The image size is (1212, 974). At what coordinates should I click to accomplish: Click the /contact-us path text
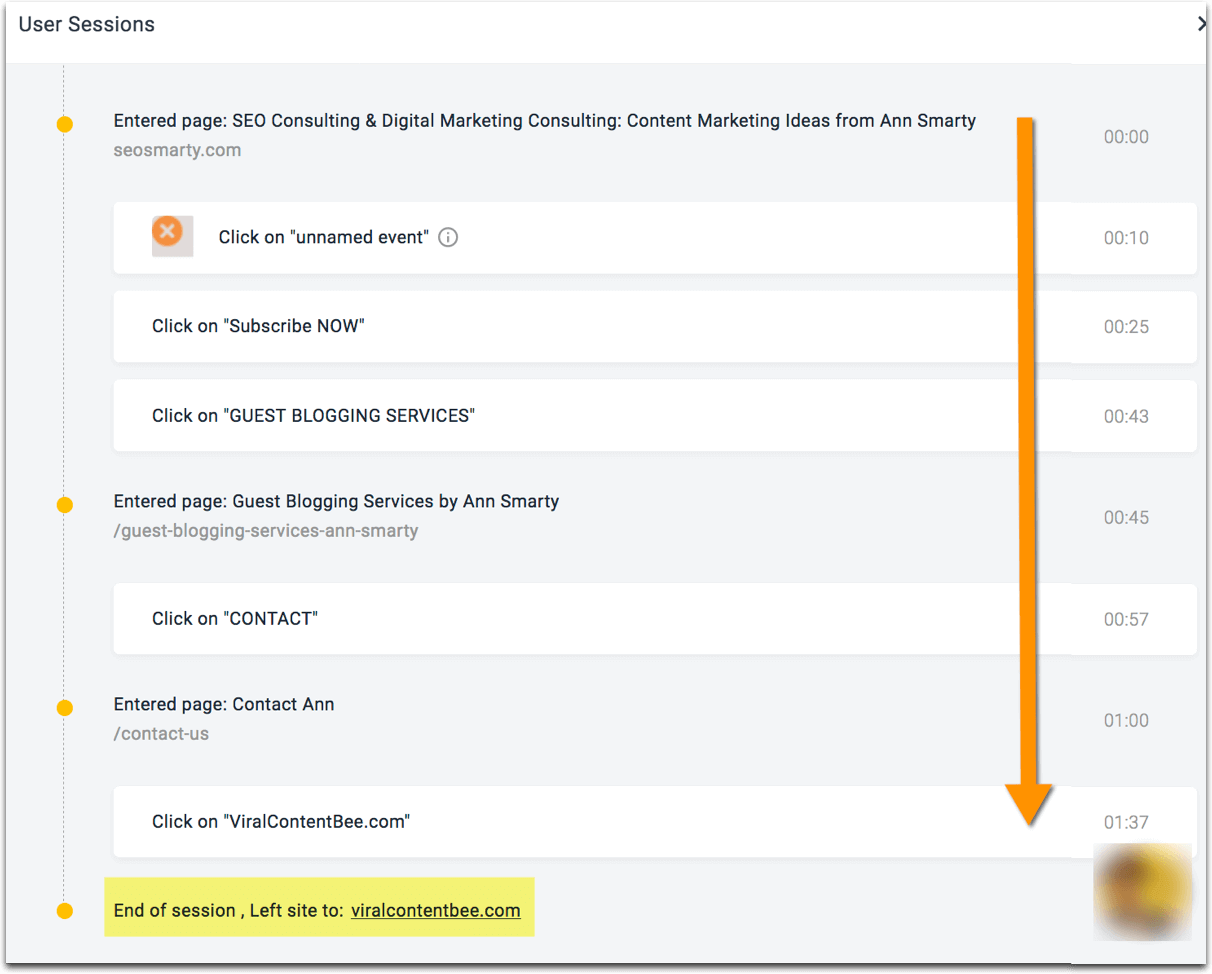click(161, 734)
